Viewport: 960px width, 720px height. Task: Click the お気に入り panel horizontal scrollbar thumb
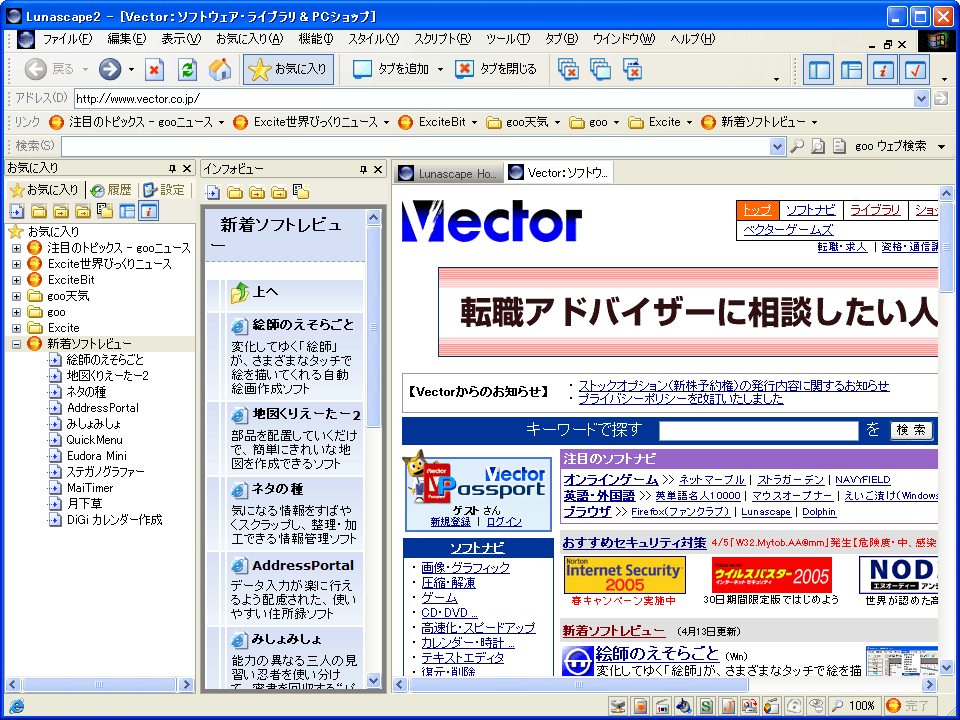tap(99, 684)
